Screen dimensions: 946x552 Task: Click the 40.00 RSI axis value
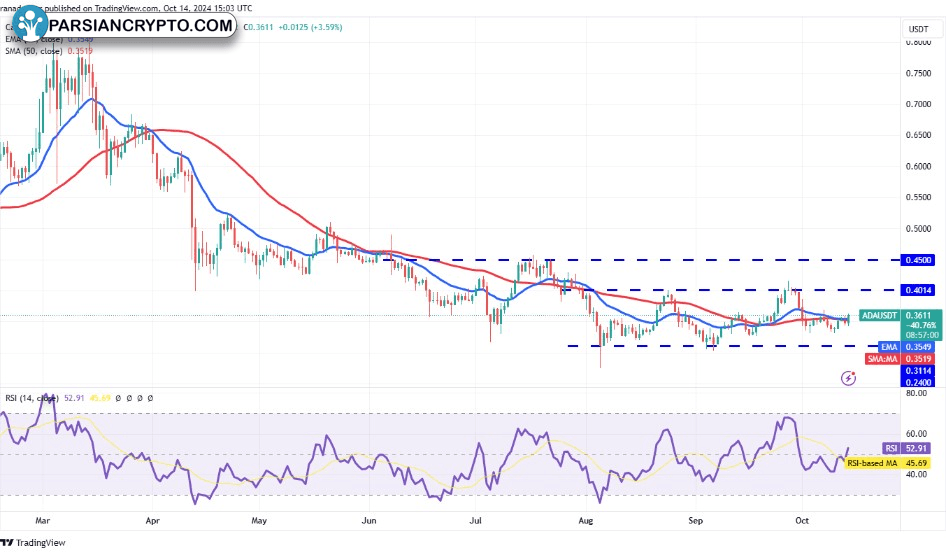tap(916, 475)
